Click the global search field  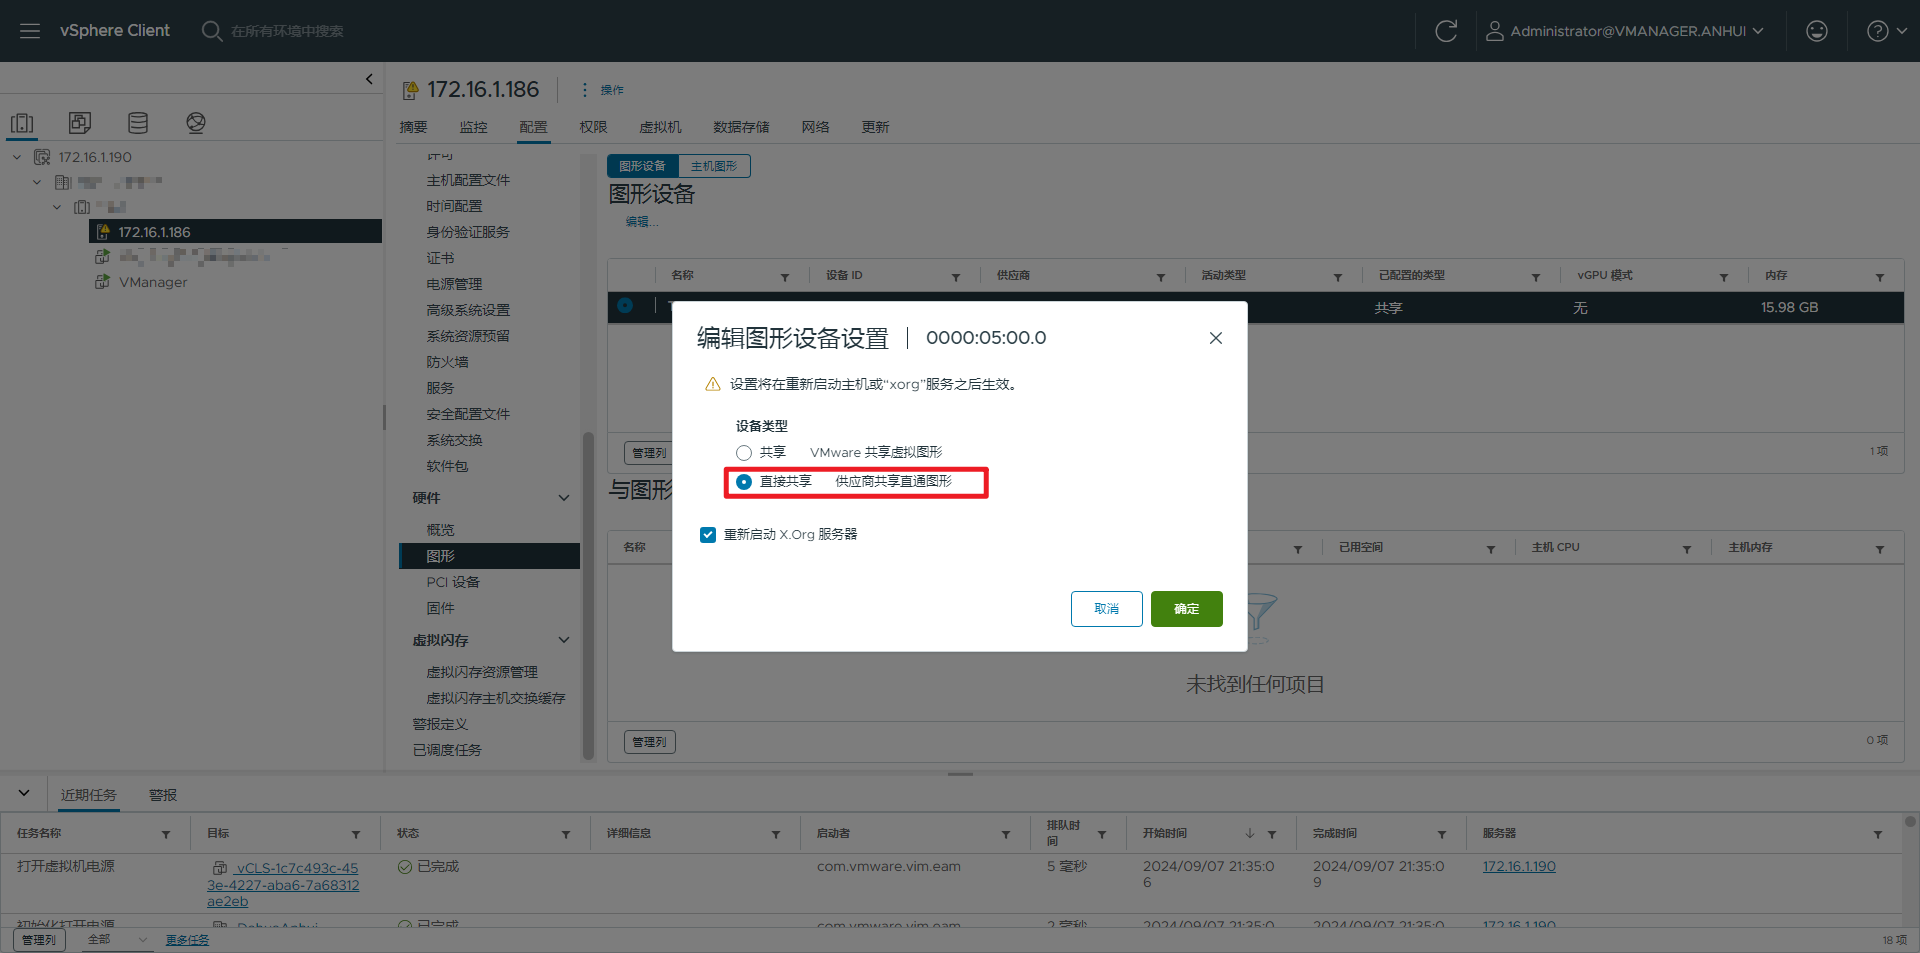[288, 31]
